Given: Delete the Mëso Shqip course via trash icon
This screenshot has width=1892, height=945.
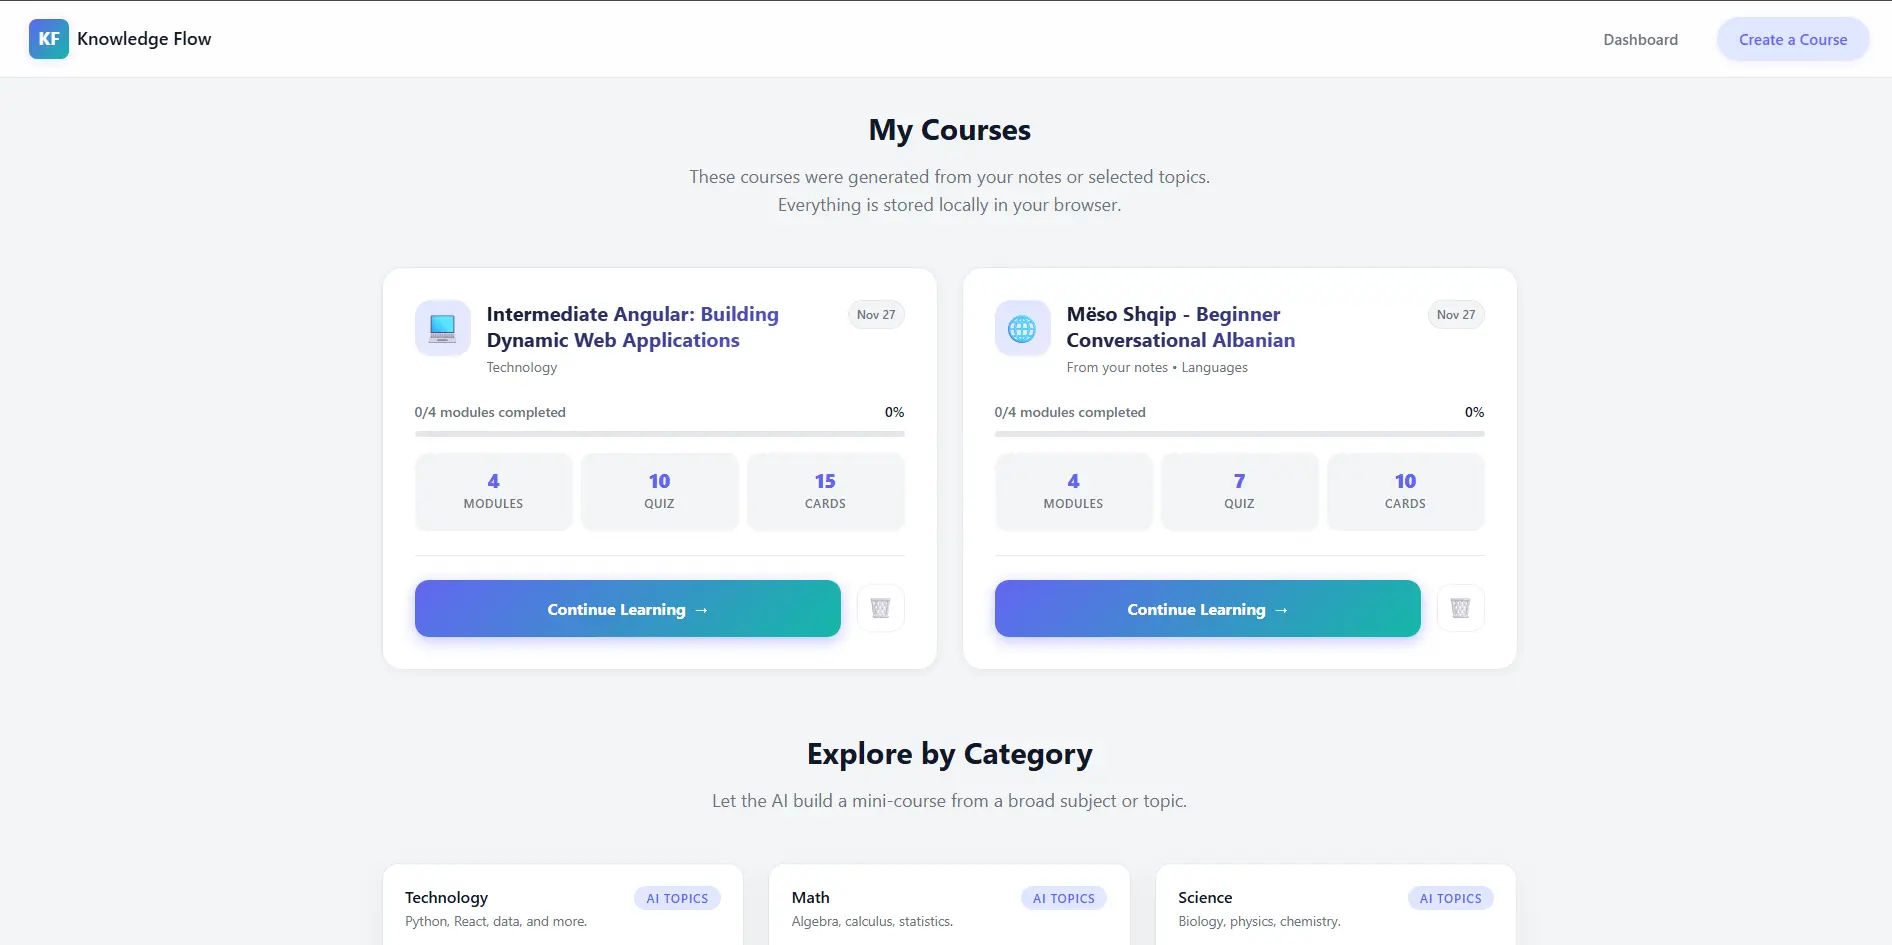Looking at the screenshot, I should click(1460, 608).
